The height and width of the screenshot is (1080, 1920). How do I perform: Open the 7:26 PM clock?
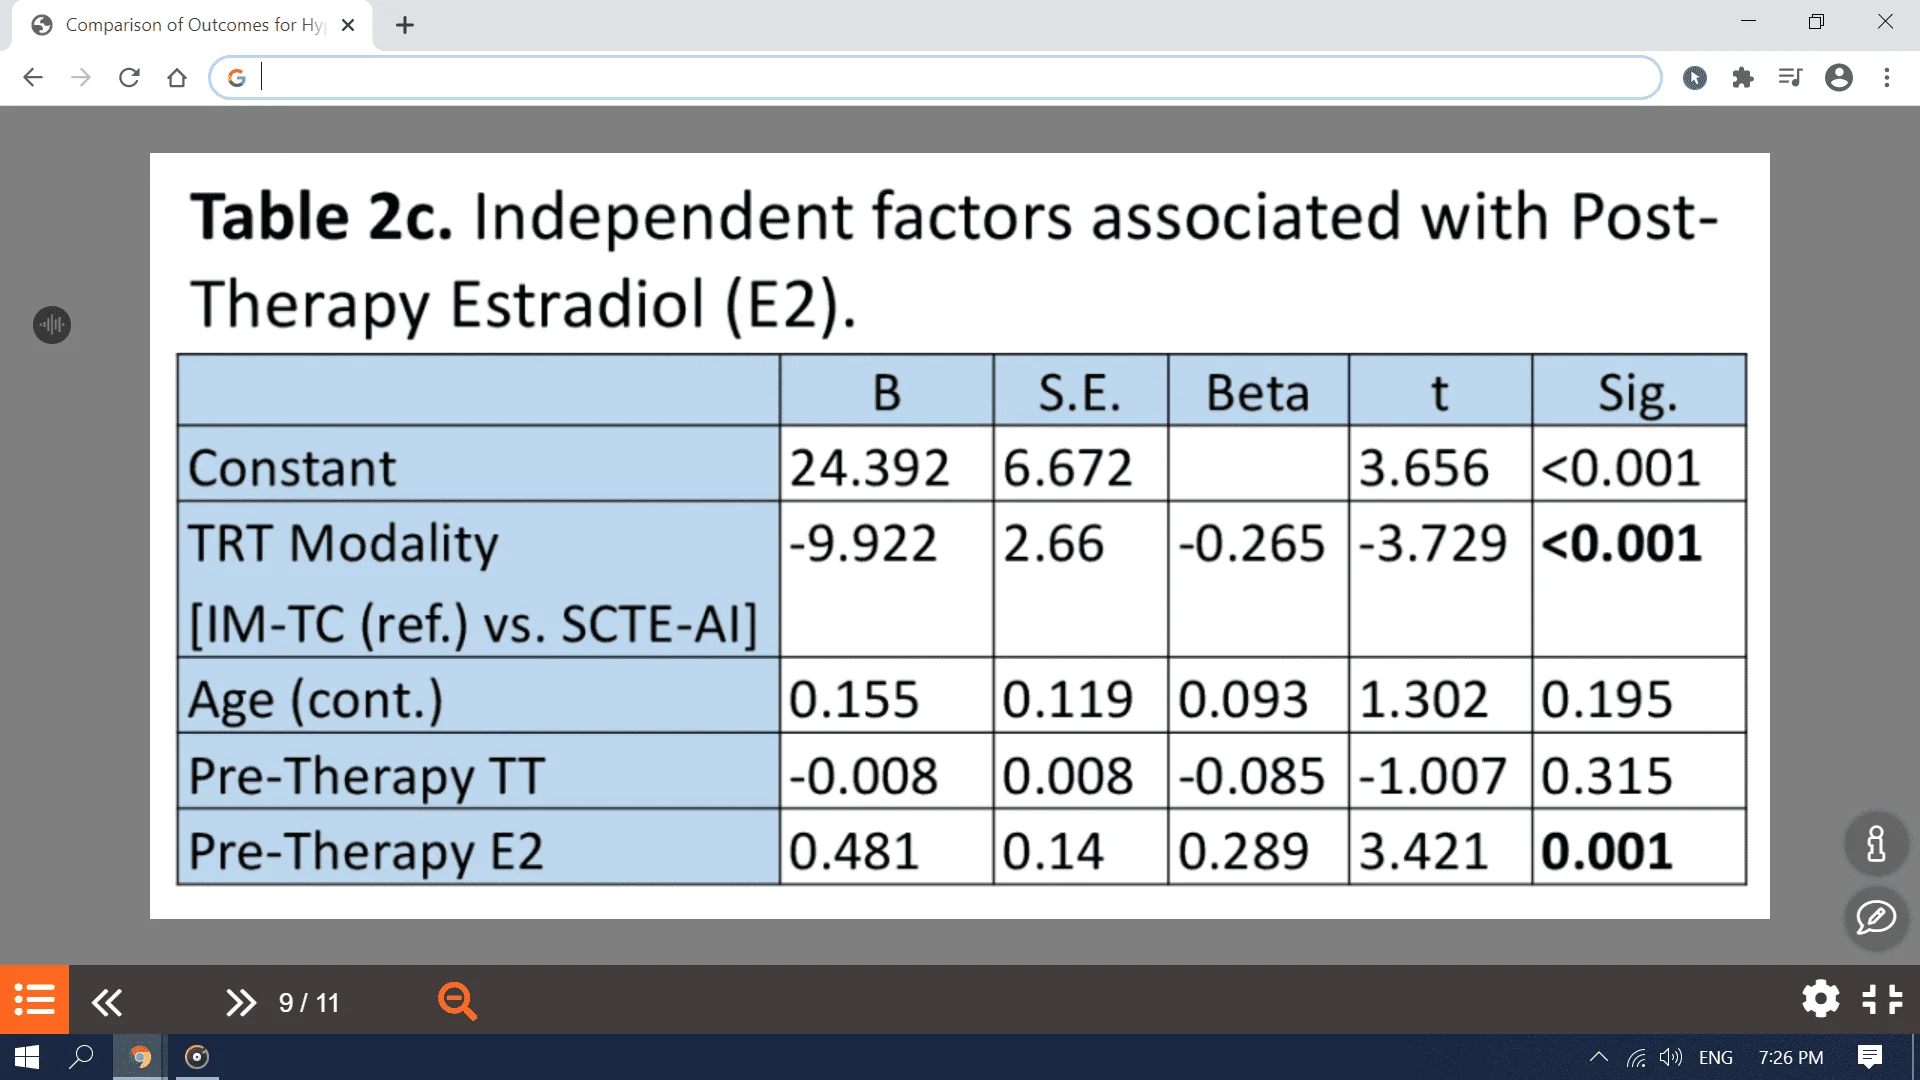pos(1791,1057)
